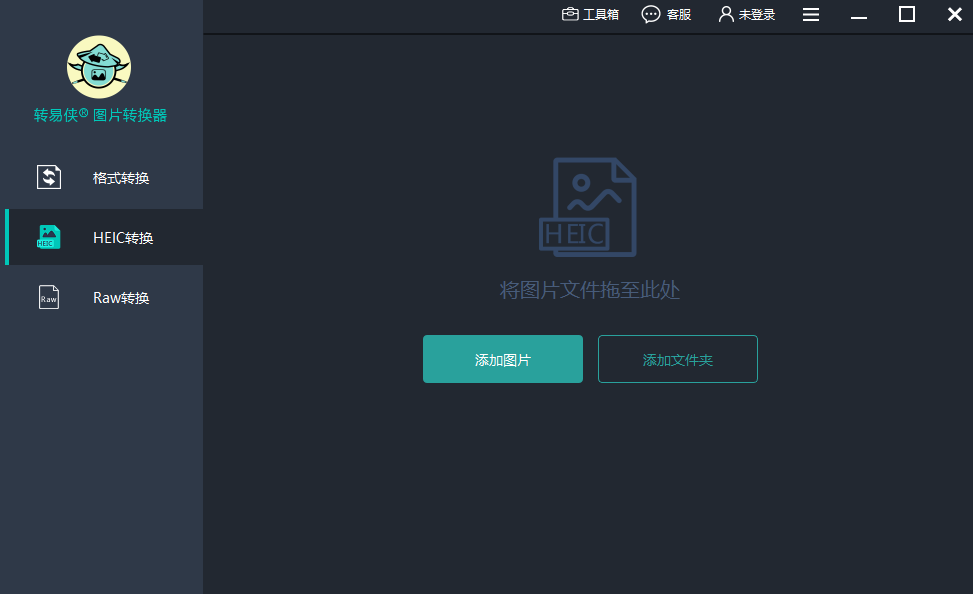Open 客服 customer service label
The height and width of the screenshot is (594, 973).
(x=679, y=14)
